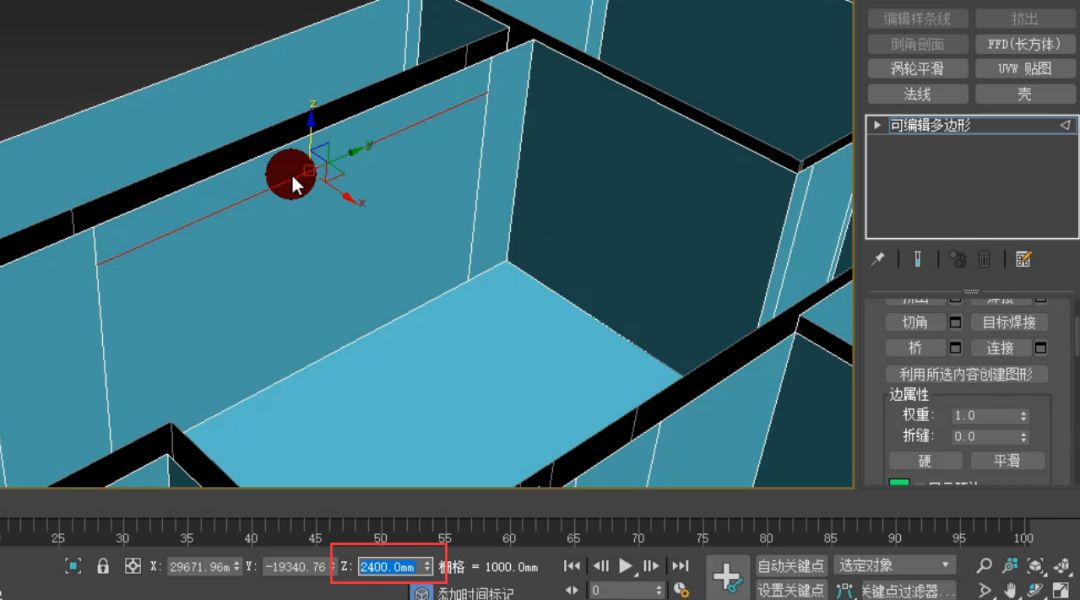Click 倒角剖面 modifier button
The height and width of the screenshot is (600, 1080).
[x=917, y=44]
